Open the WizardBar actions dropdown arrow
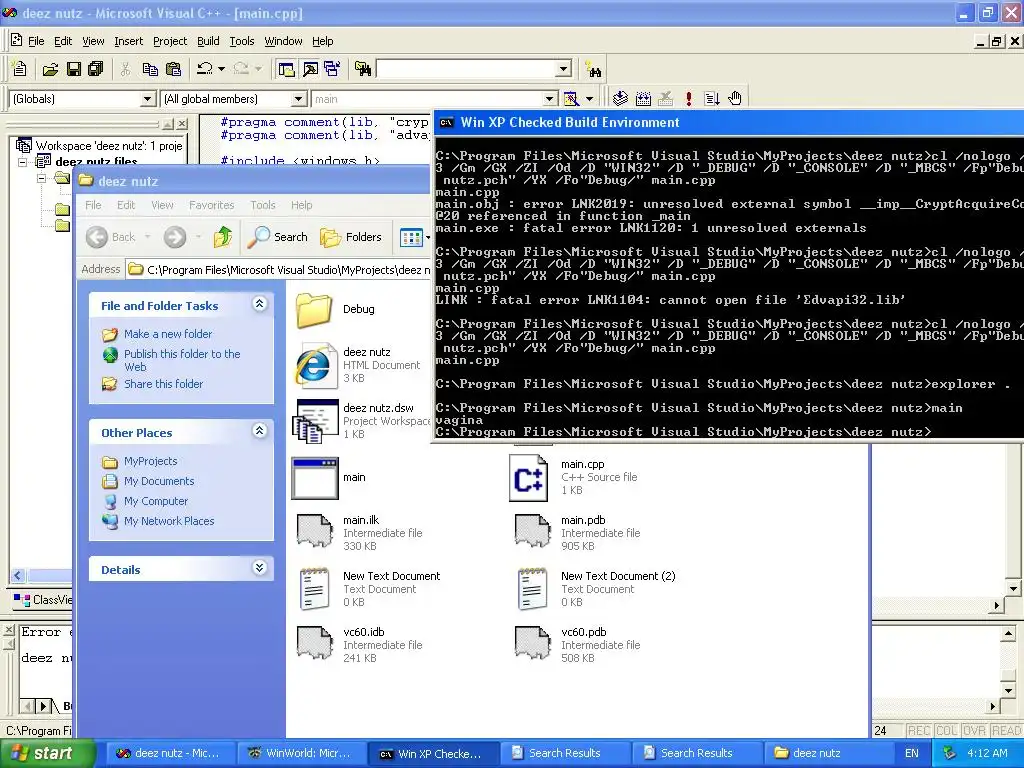The width and height of the screenshot is (1024, 768). 589,99
